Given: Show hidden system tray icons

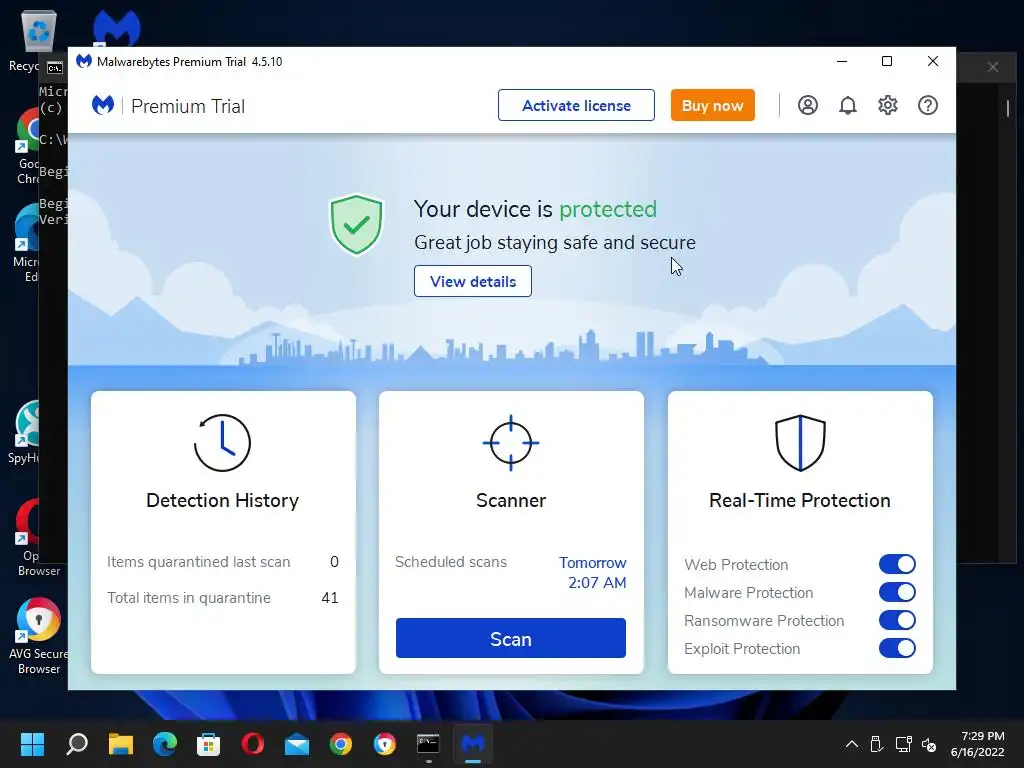Looking at the screenshot, I should [852, 744].
